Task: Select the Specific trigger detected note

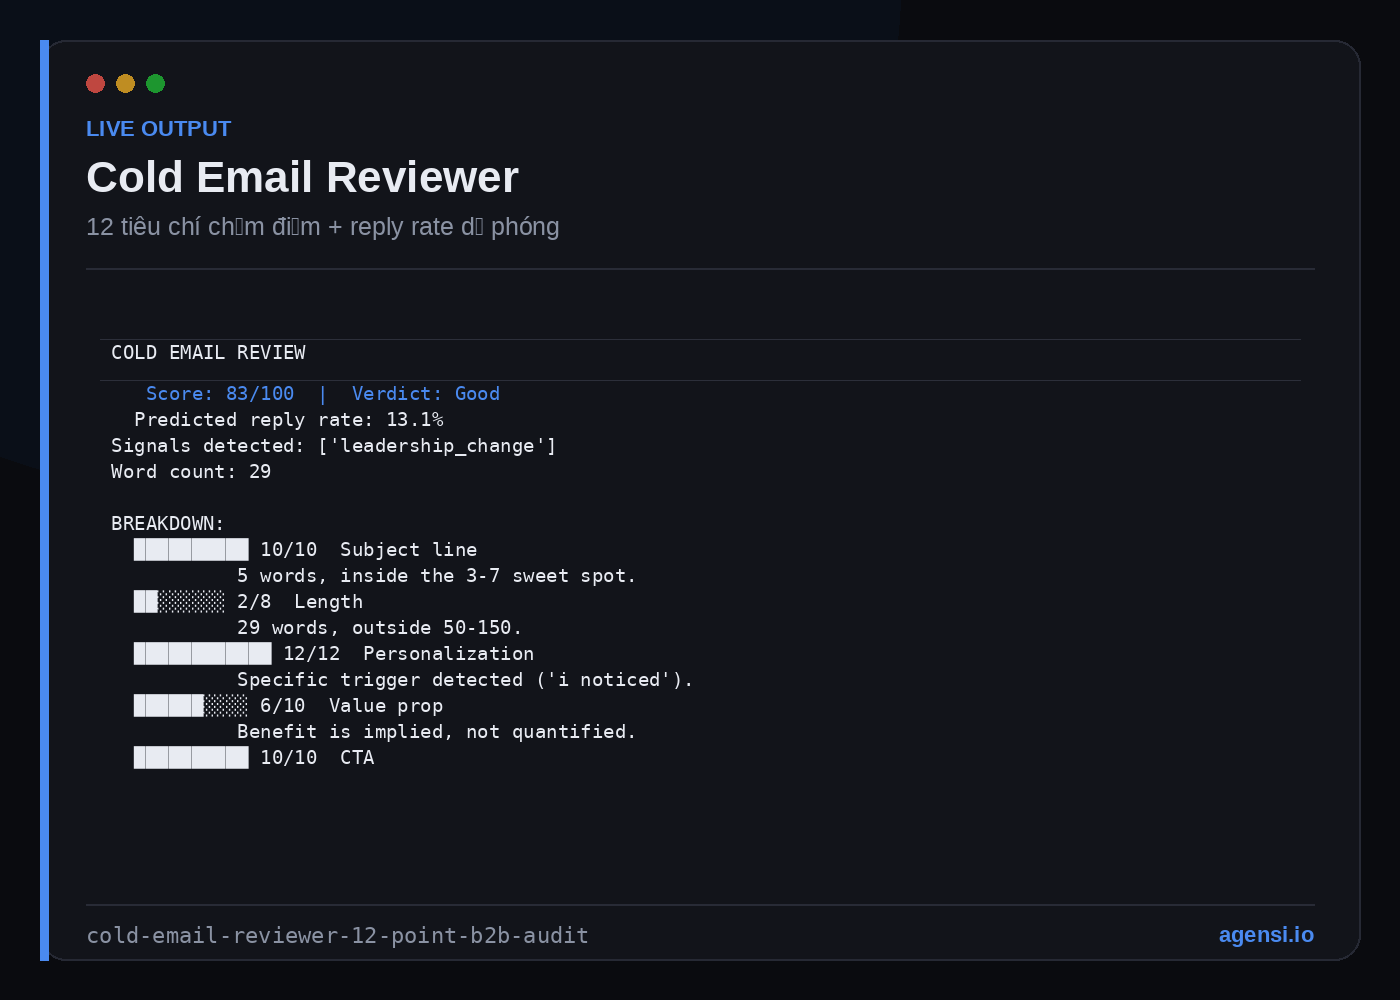Action: 465,680
